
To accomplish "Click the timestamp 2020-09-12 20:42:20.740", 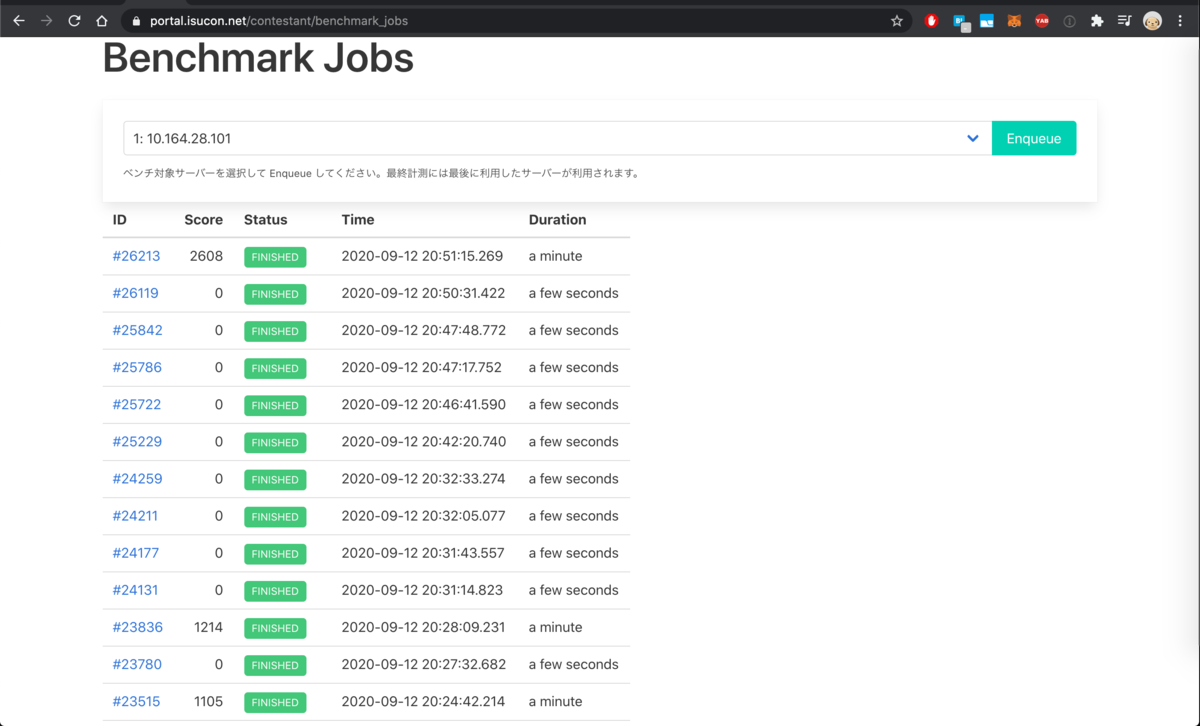I will coord(423,441).
